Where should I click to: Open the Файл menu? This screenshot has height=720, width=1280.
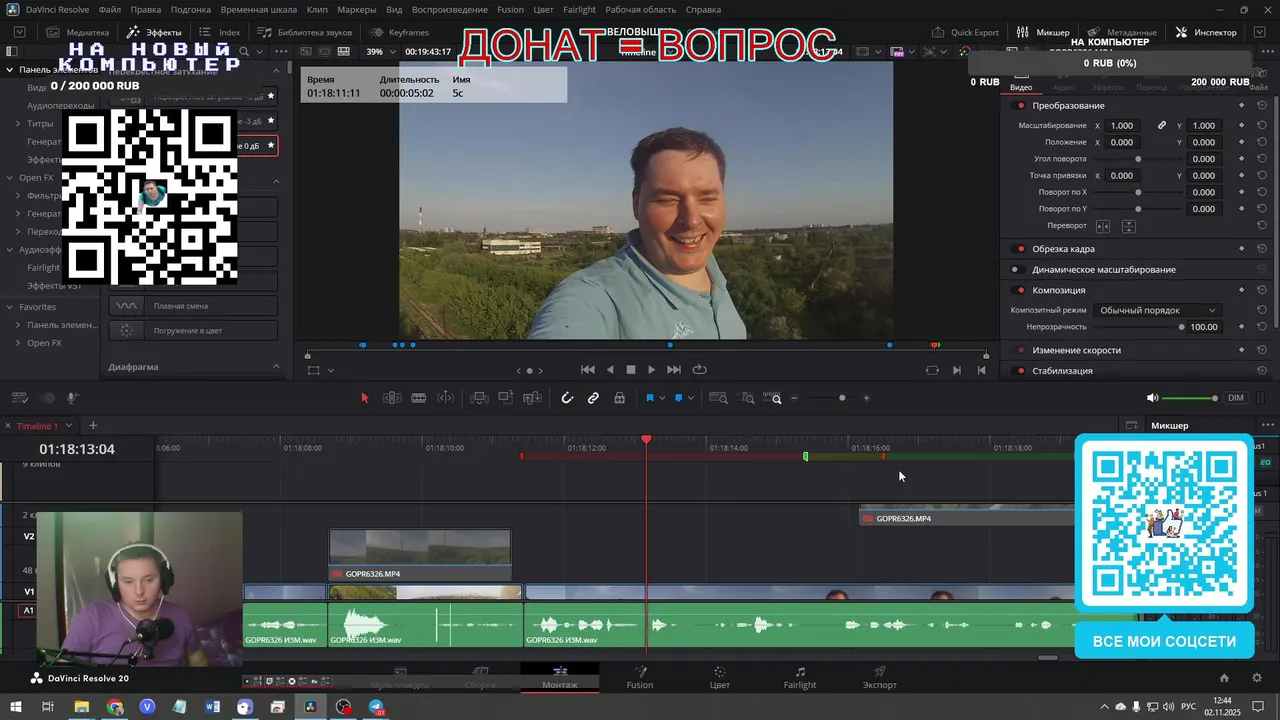tap(110, 9)
